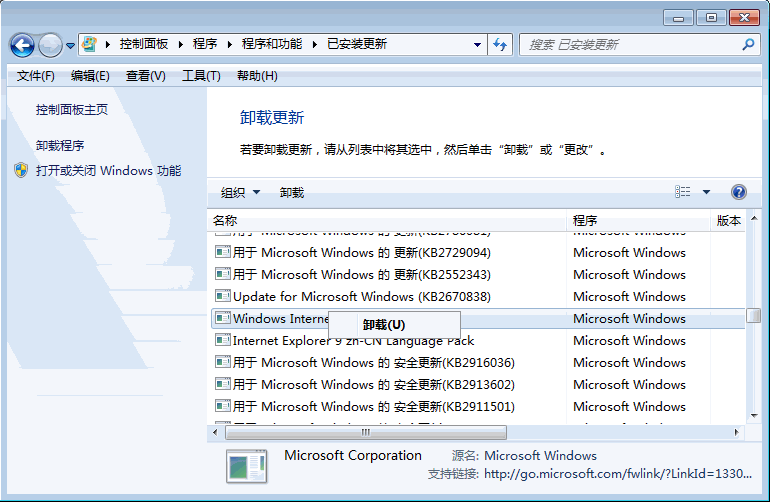The height and width of the screenshot is (502, 770).
Task: Open the 查看(V) menu
Action: (x=145, y=76)
